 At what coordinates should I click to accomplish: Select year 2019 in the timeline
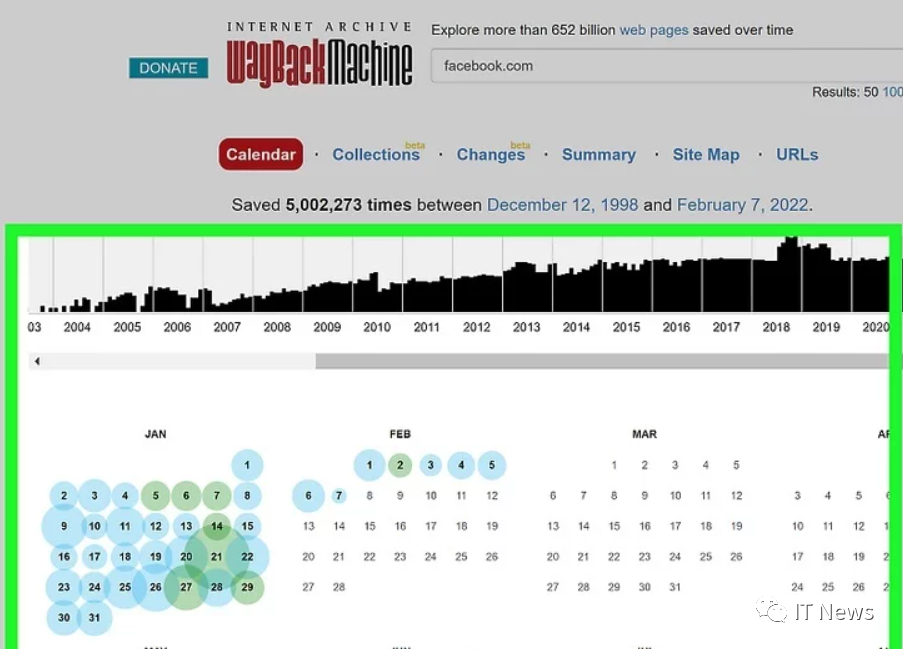(826, 327)
